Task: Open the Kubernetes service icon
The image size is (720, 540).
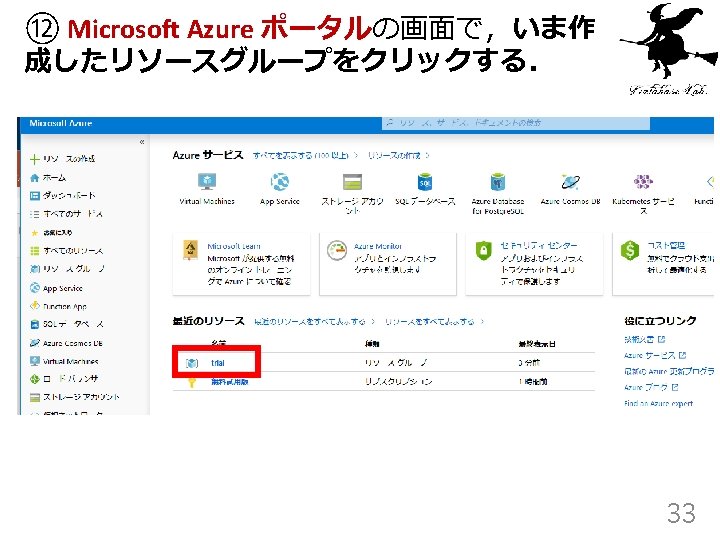Action: [x=643, y=182]
